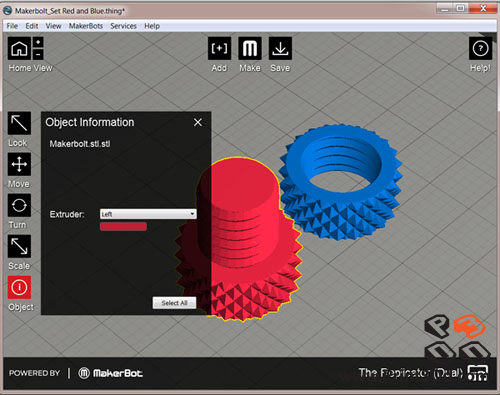Click the red extruder color swatch
The height and width of the screenshot is (395, 500).
pos(123,227)
